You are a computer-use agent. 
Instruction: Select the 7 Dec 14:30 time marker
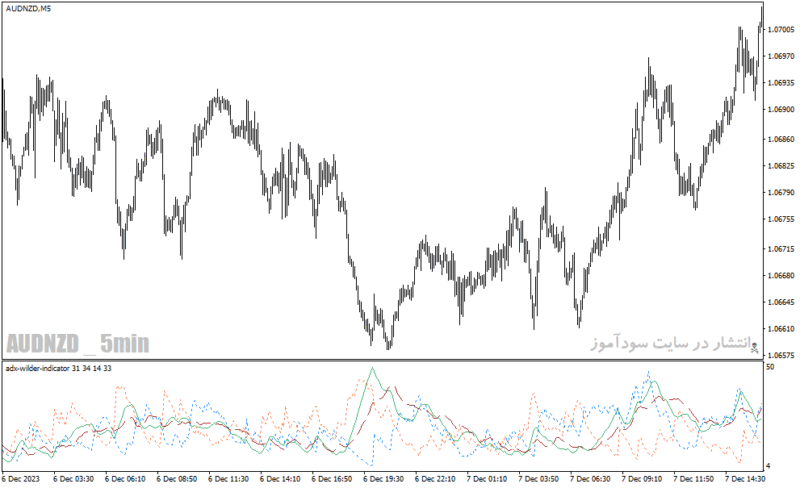(x=745, y=479)
